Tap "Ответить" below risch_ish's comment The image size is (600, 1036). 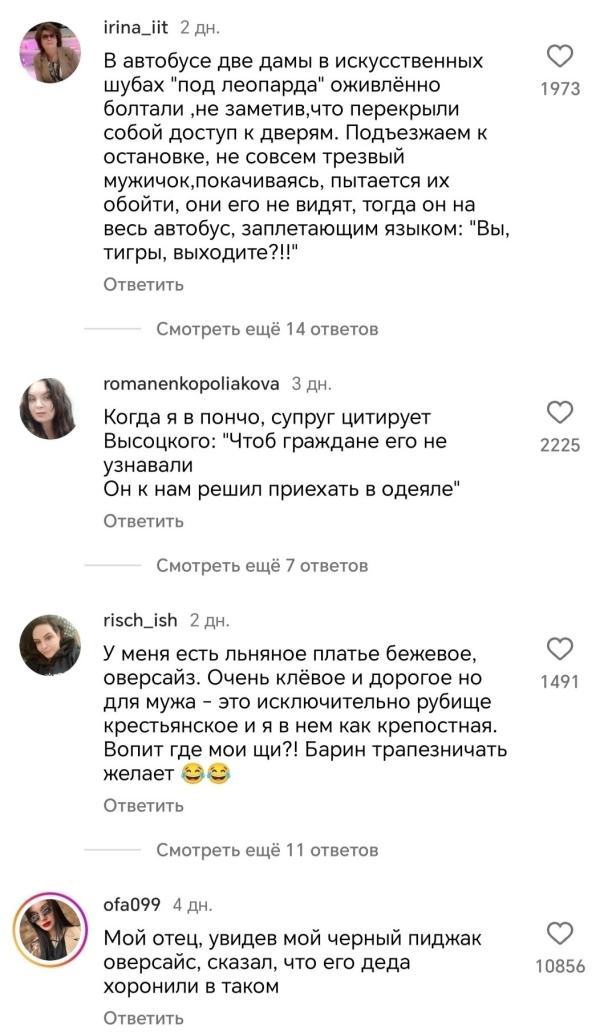pyautogui.click(x=144, y=805)
